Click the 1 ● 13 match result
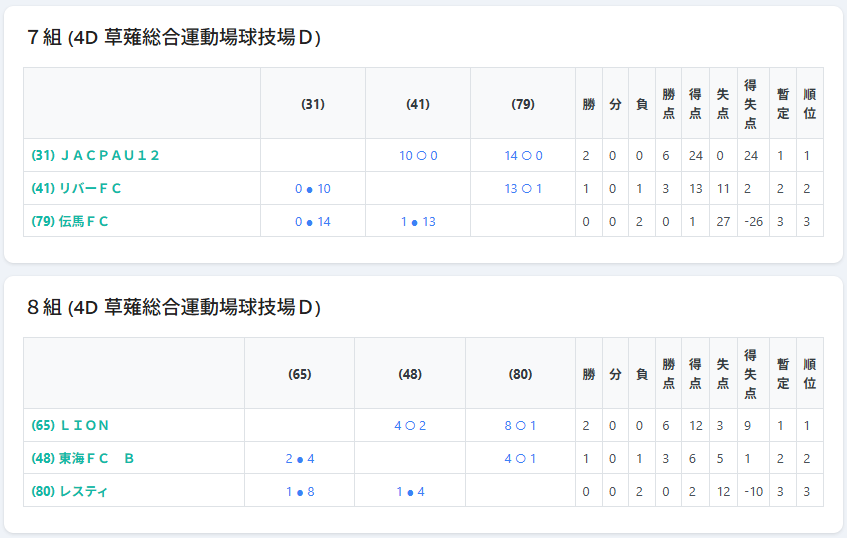 pyautogui.click(x=418, y=221)
